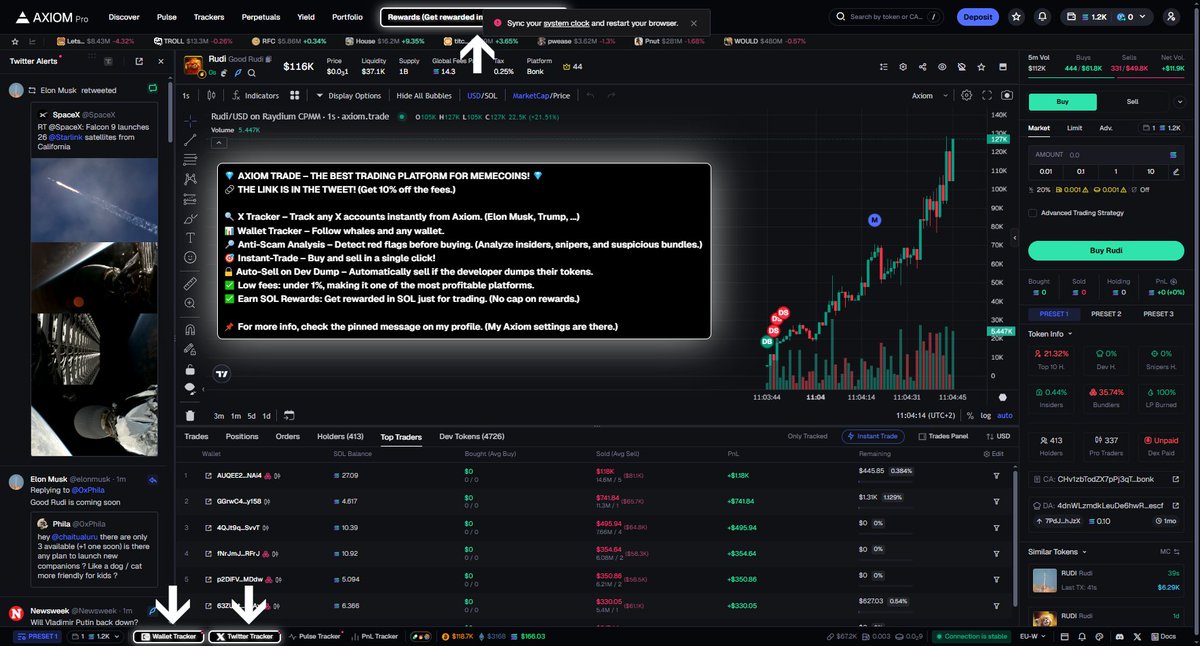Click the AMOUNT input field
Viewport: 1200px width, 646px height.
1106,155
